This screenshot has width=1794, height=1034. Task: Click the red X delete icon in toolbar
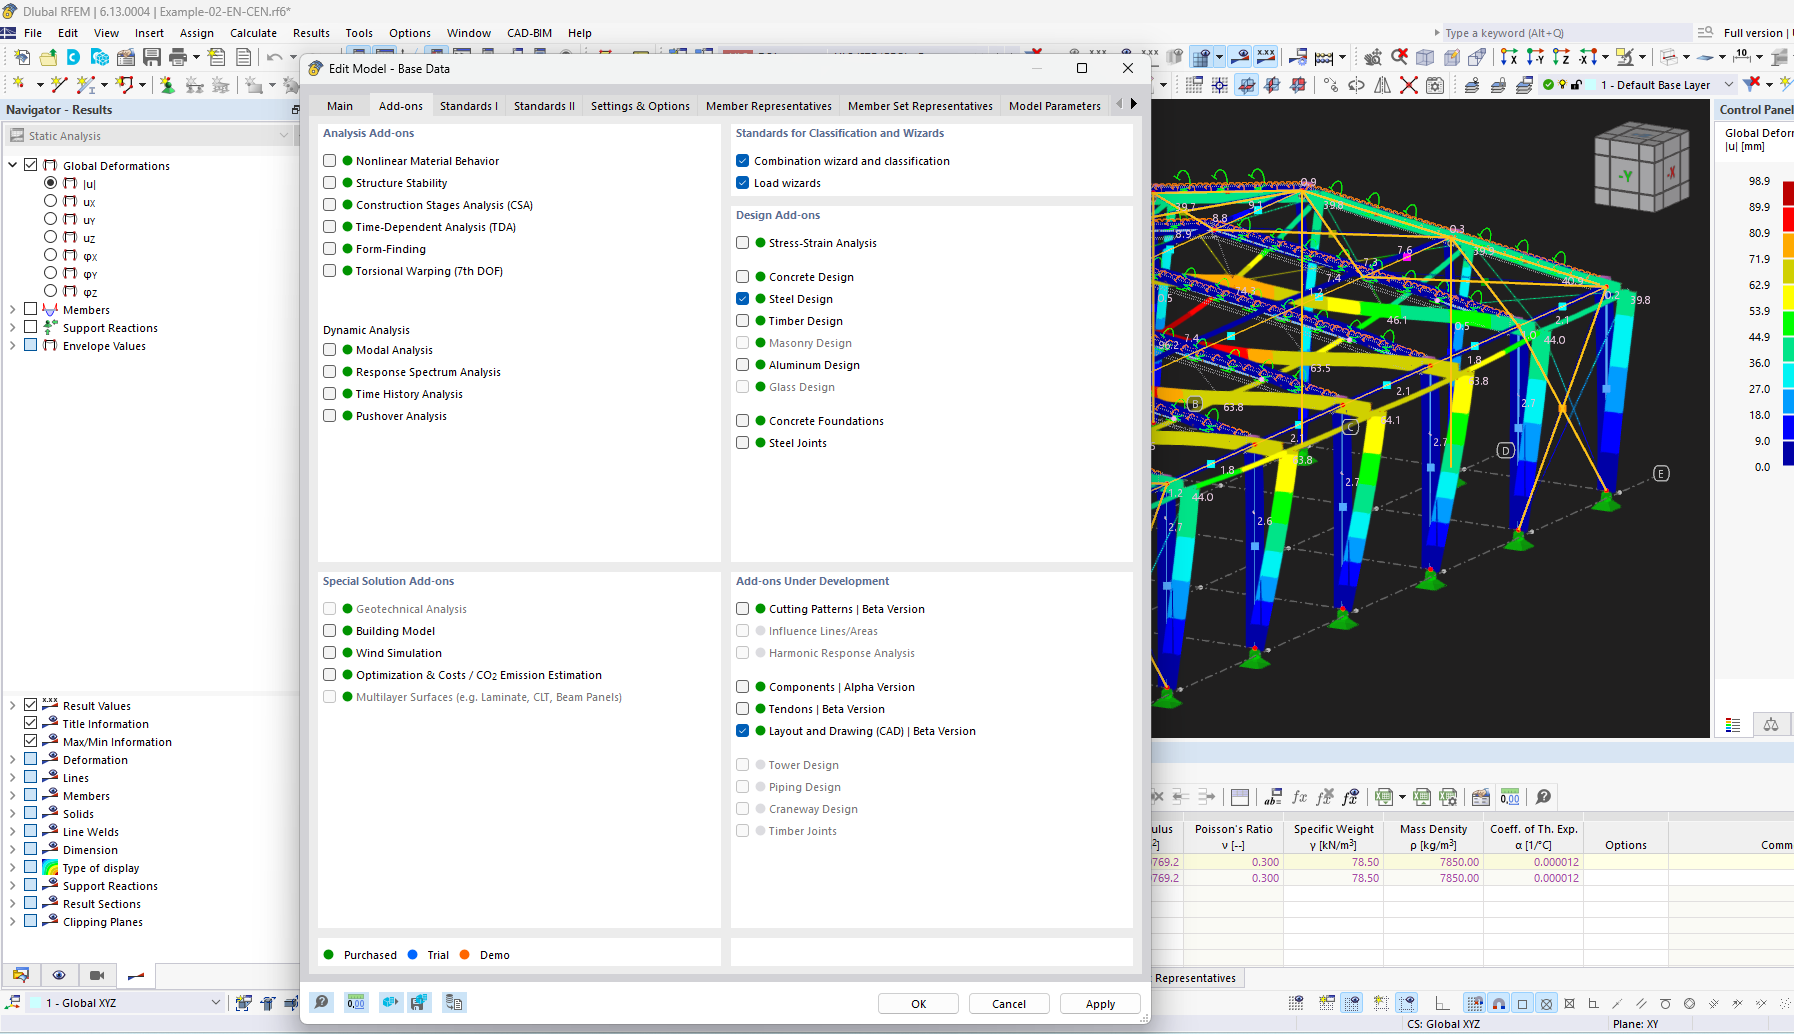(x=1409, y=85)
